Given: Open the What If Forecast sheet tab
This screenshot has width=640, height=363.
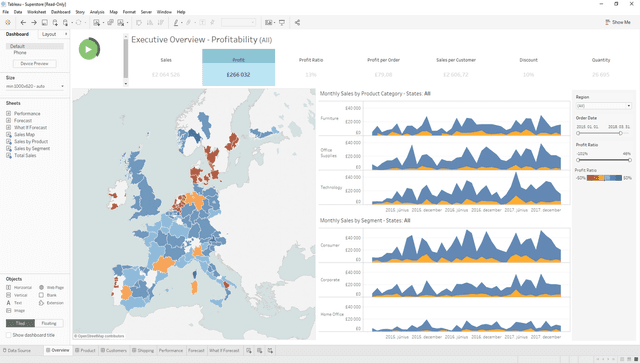Looking at the screenshot, I should coord(224,350).
